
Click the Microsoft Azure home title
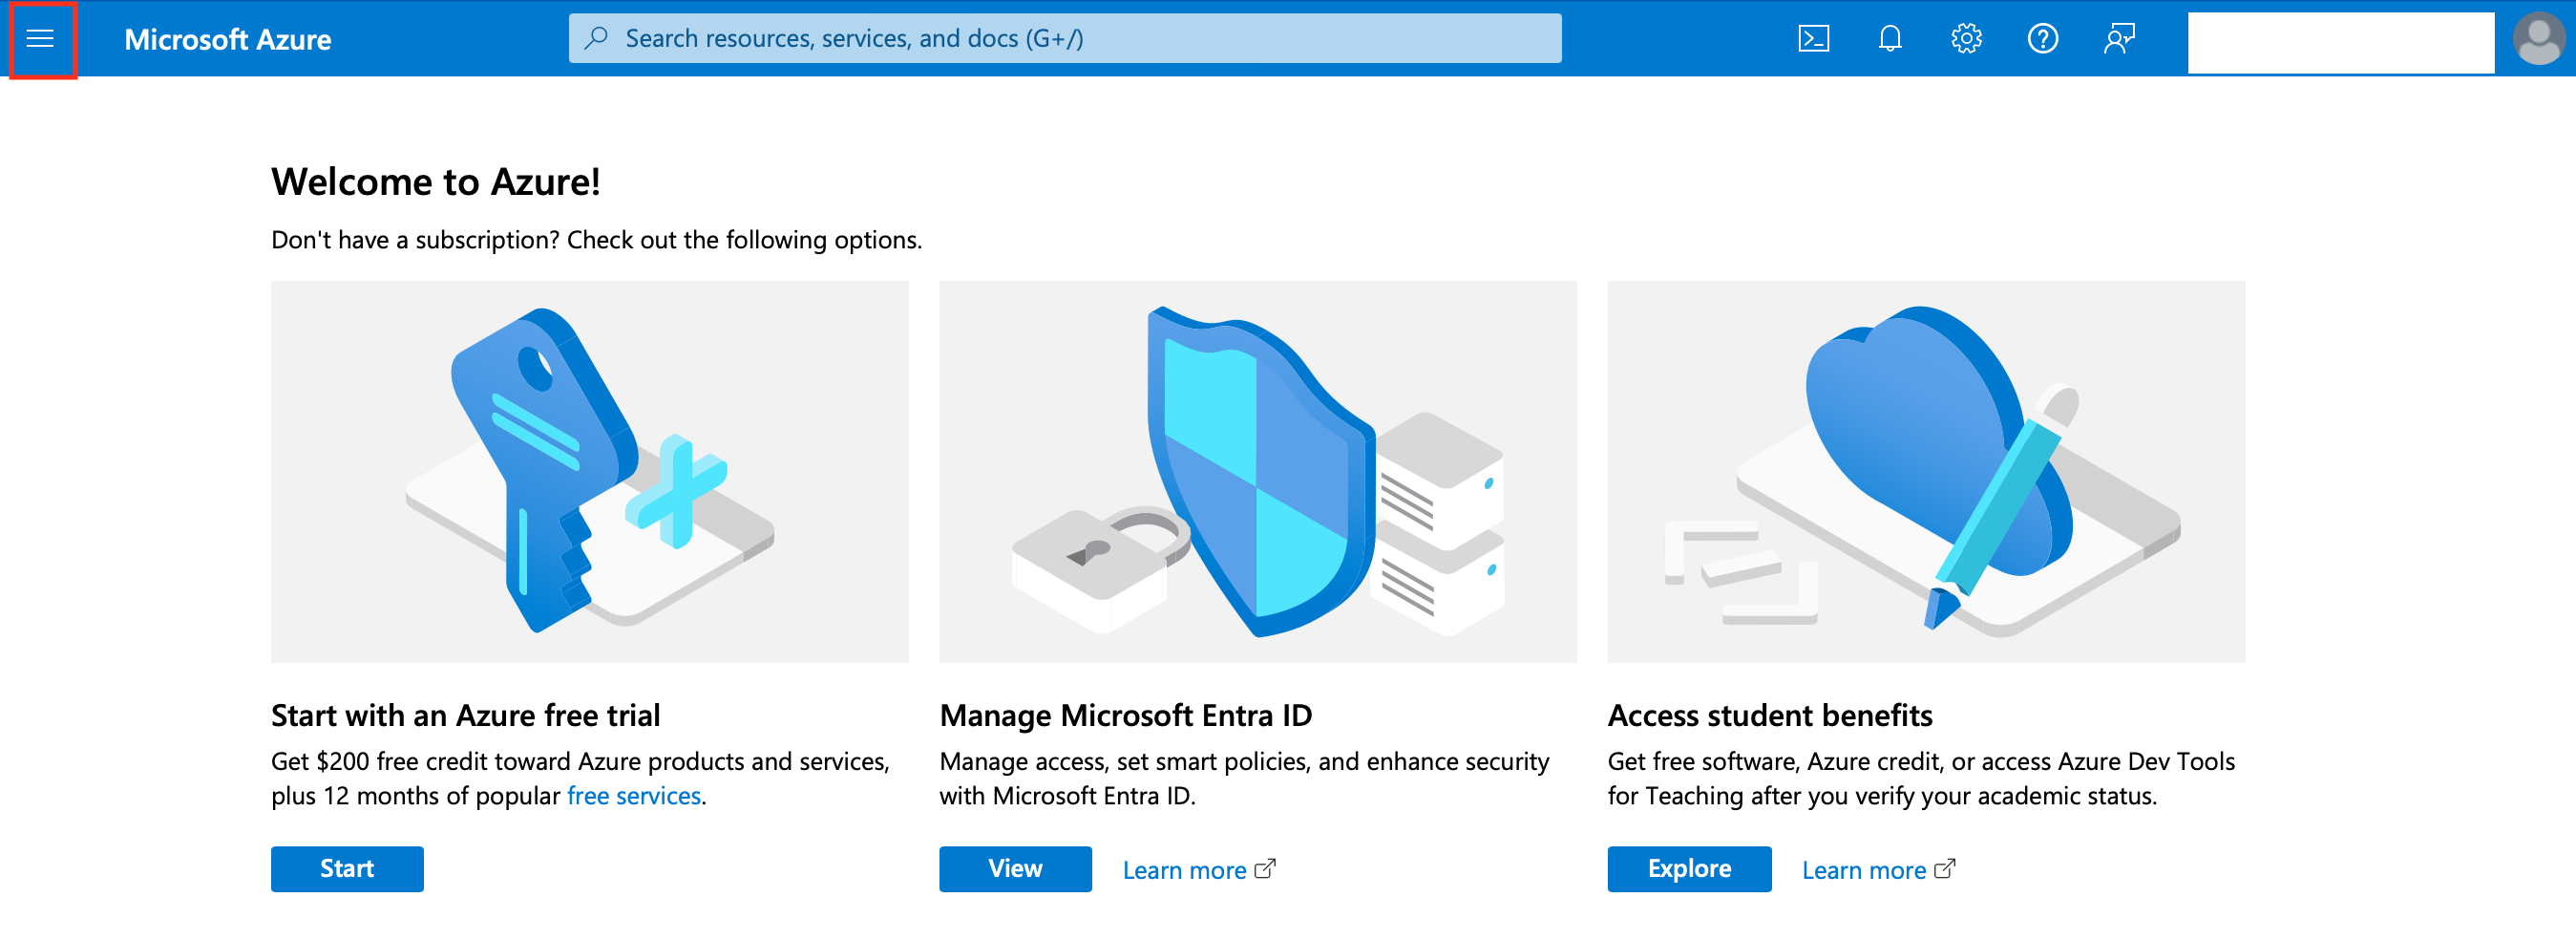(x=227, y=39)
